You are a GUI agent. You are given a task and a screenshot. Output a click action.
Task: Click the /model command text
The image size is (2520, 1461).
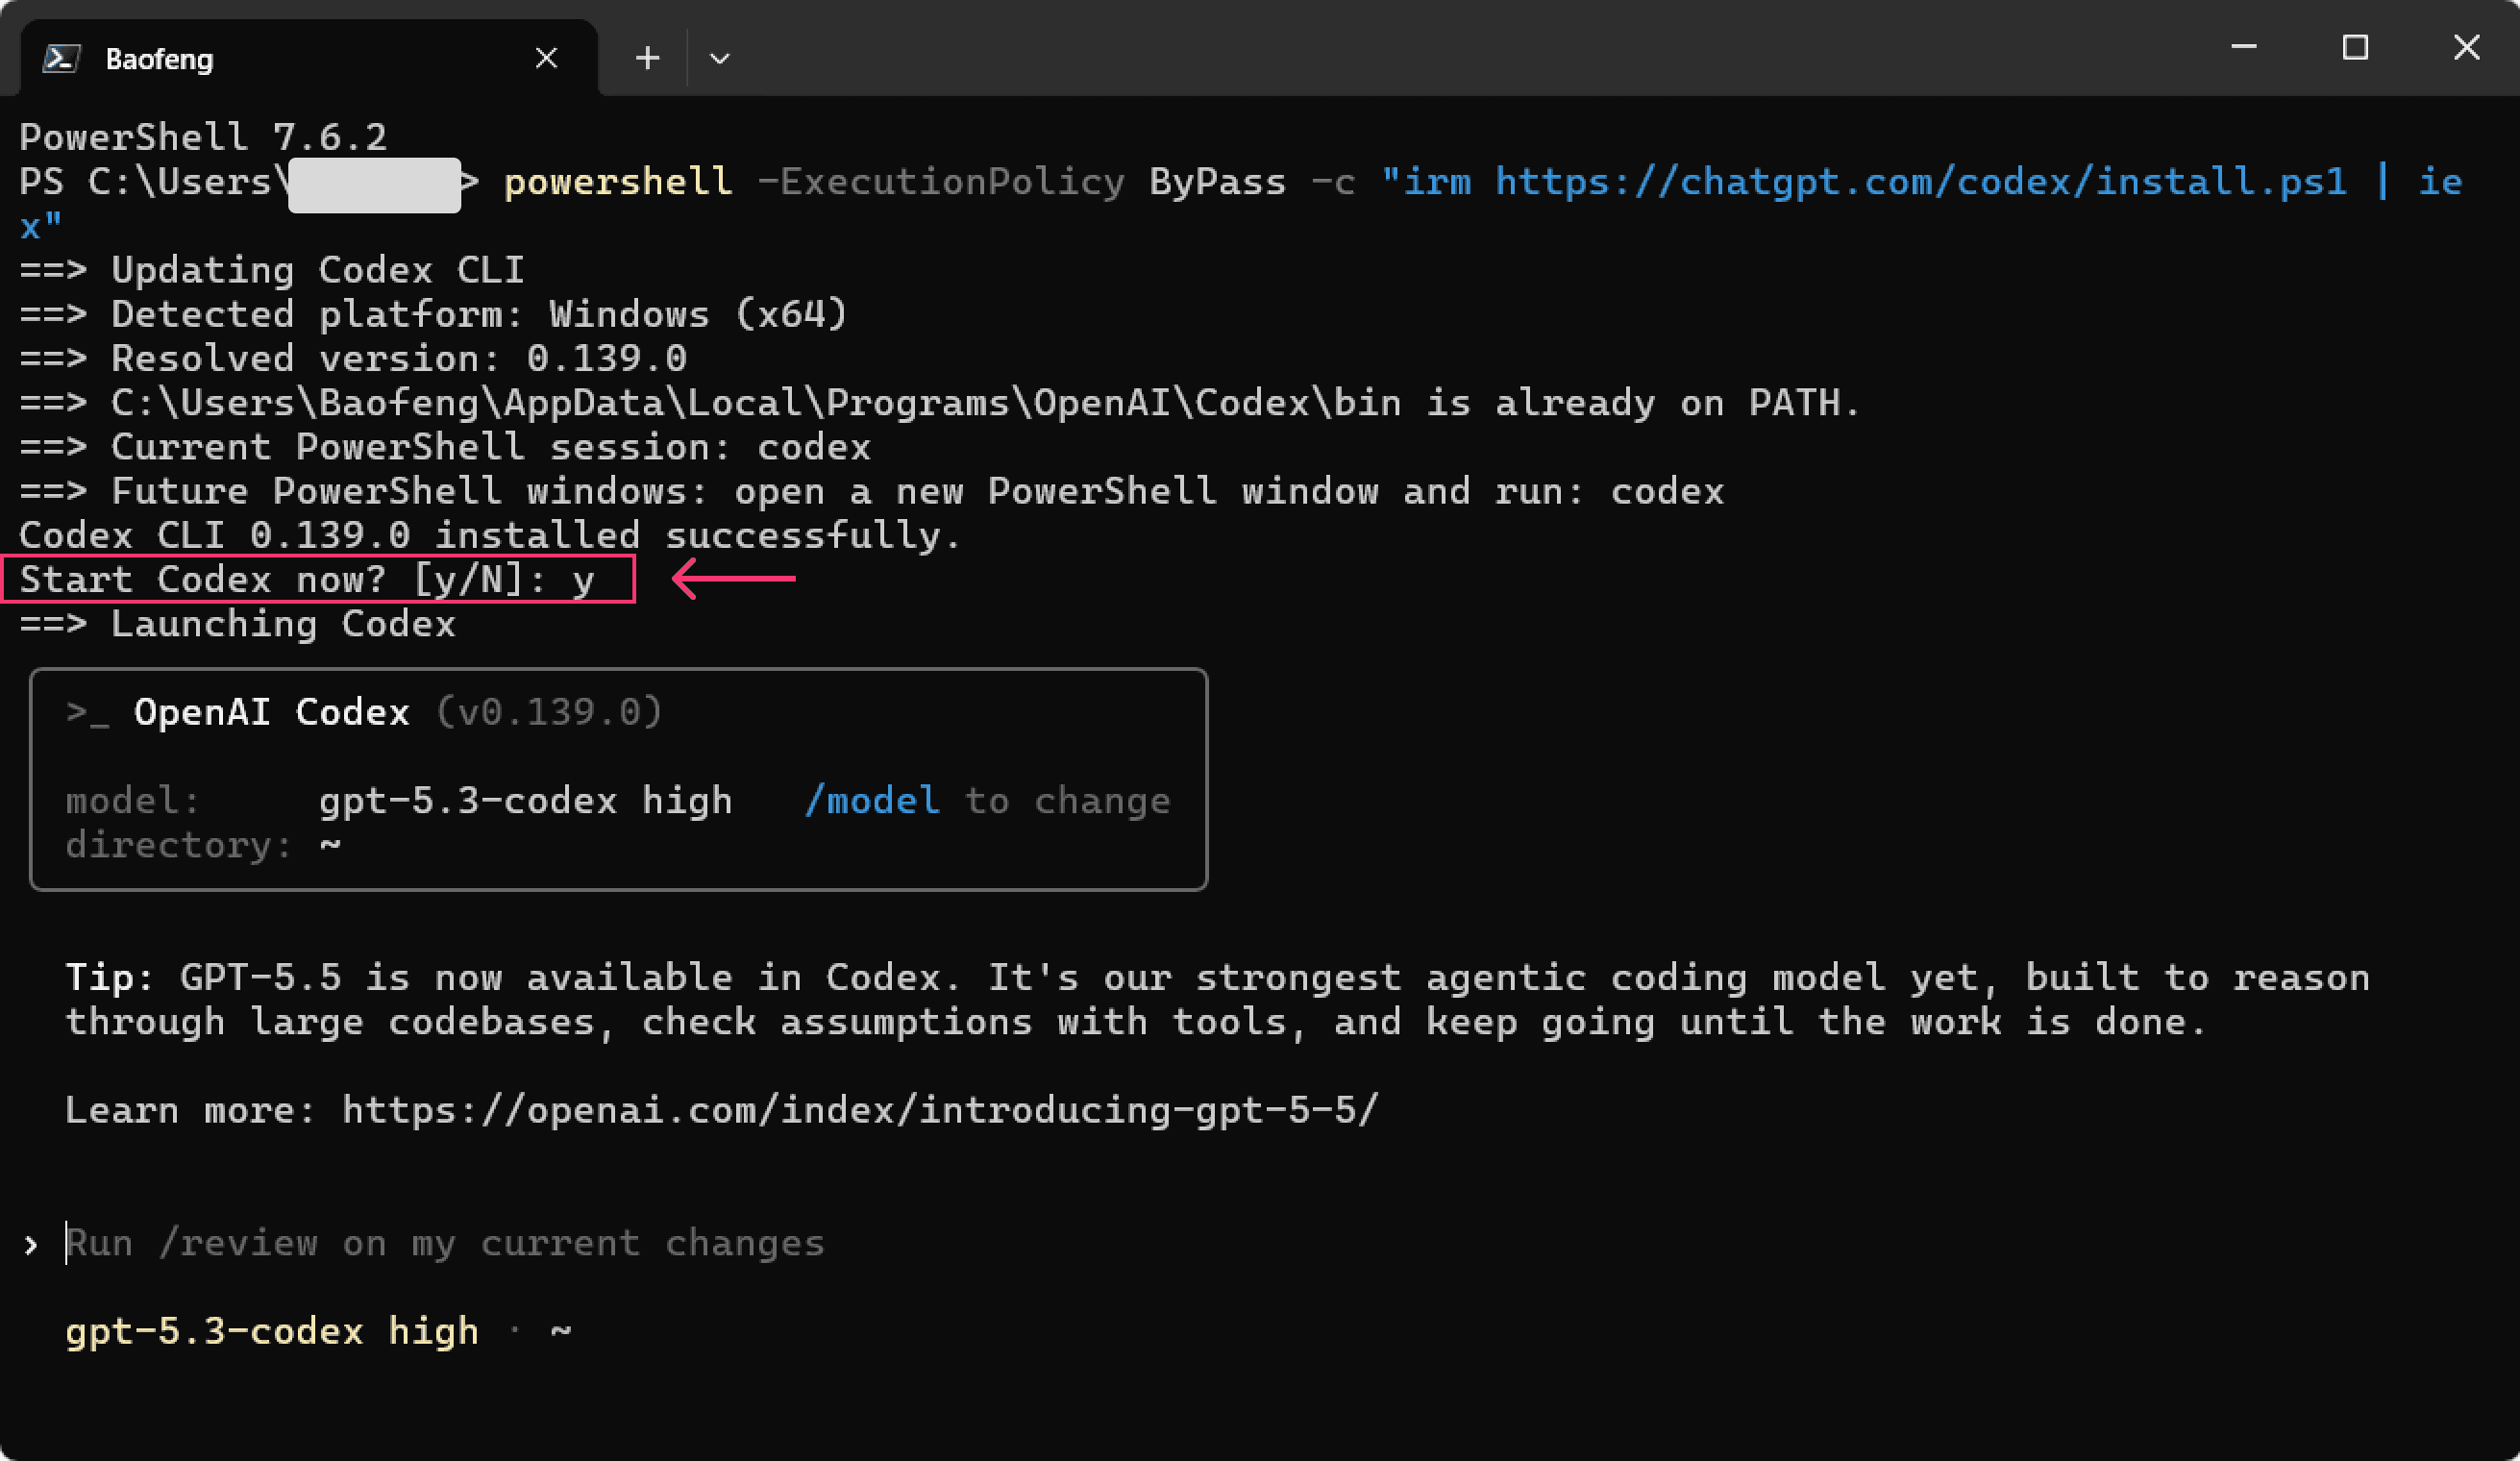(872, 800)
